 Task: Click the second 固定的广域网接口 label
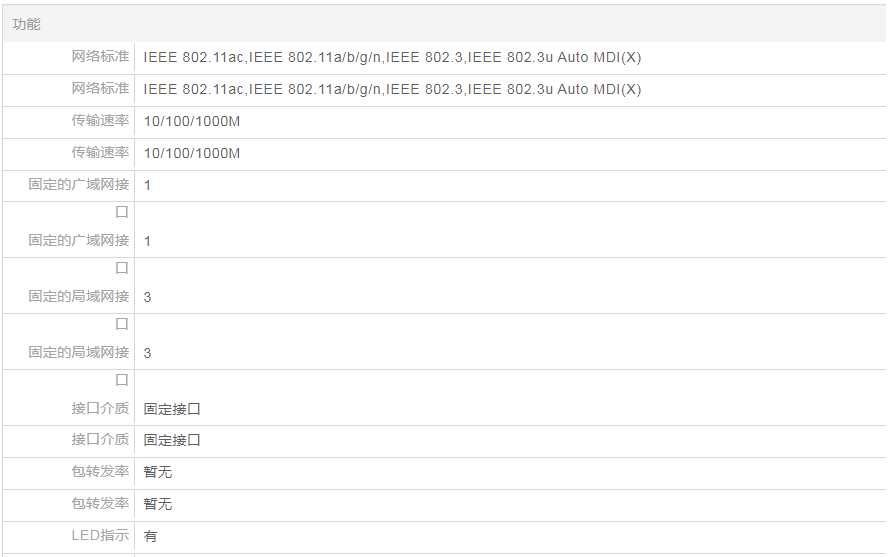click(x=79, y=241)
